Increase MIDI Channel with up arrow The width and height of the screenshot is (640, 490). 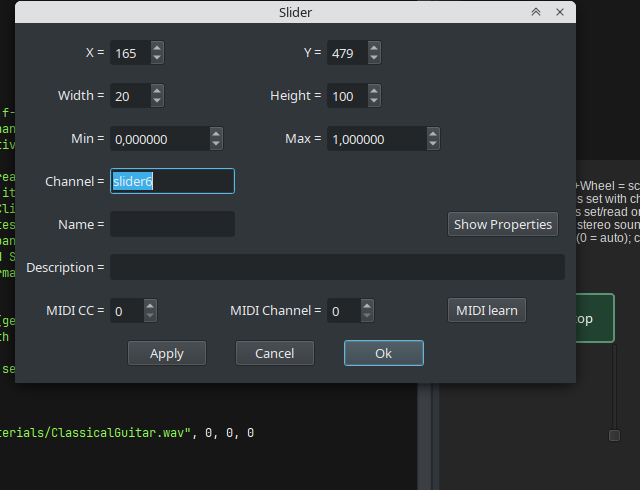(x=367, y=305)
